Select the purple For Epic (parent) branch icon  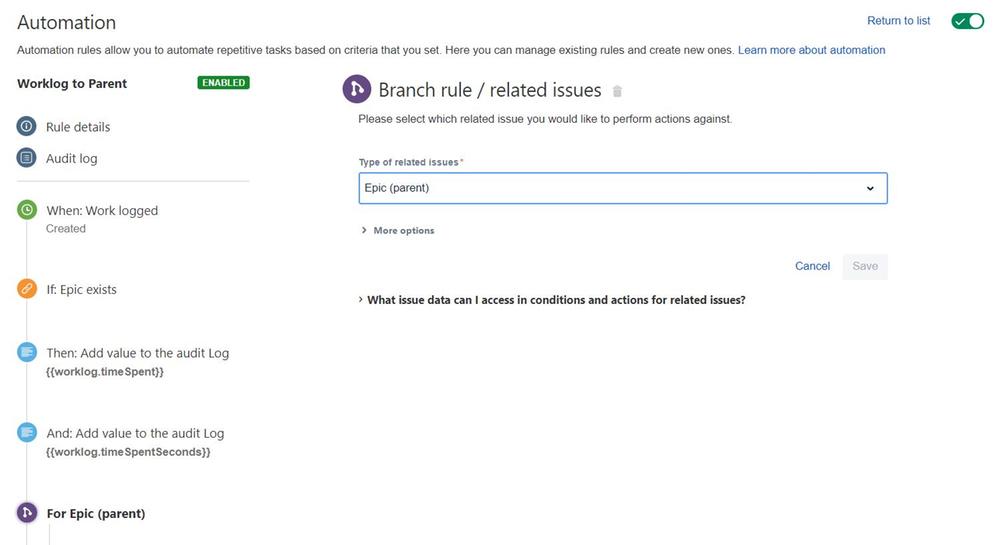pyautogui.click(x=27, y=513)
